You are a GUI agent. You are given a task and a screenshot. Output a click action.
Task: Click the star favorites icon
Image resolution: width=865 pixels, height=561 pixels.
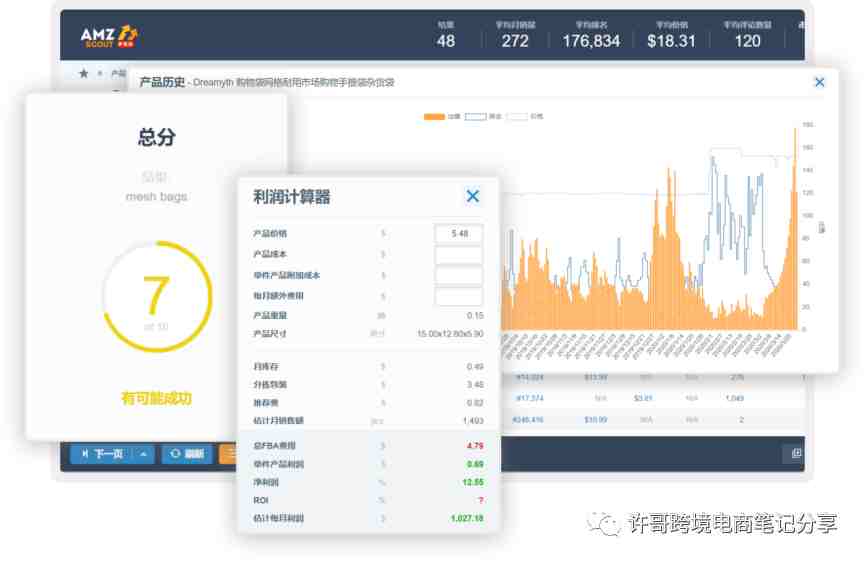(x=84, y=73)
